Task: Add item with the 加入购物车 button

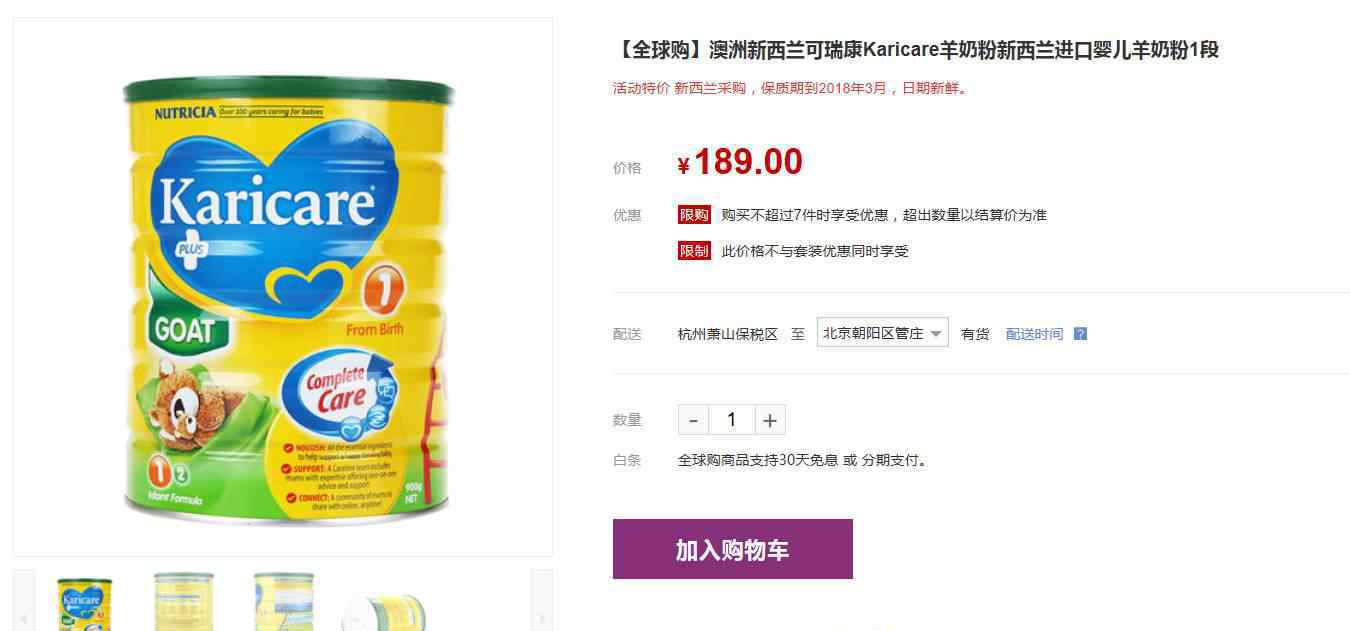Action: pos(733,549)
